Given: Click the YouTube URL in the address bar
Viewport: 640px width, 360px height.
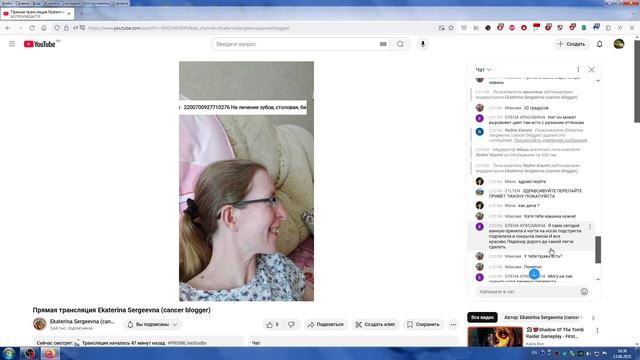Looking at the screenshot, I should (189, 28).
